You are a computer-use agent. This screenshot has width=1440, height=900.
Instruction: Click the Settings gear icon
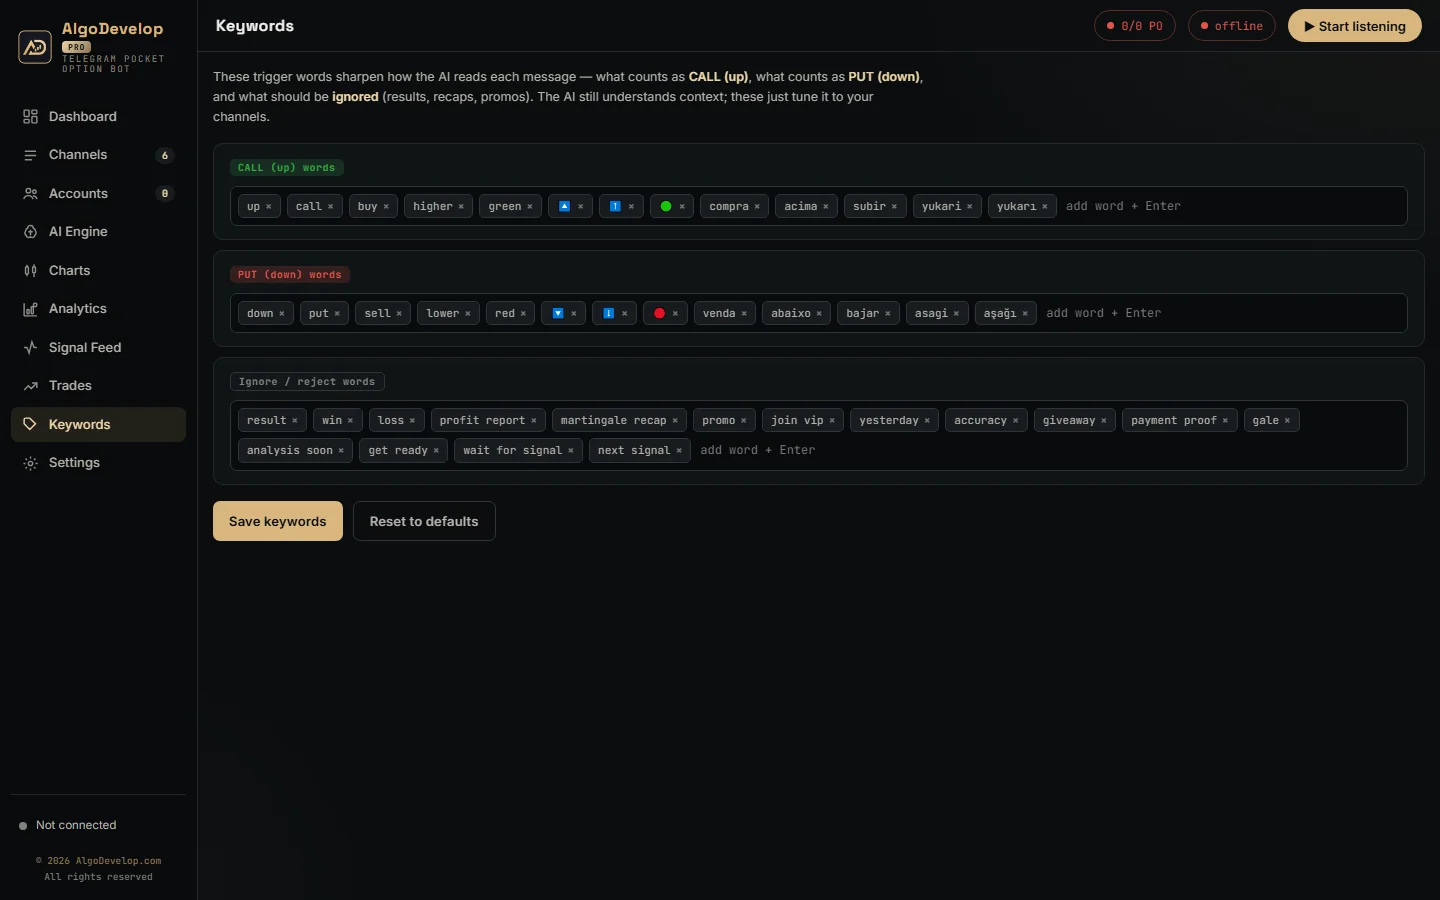30,463
